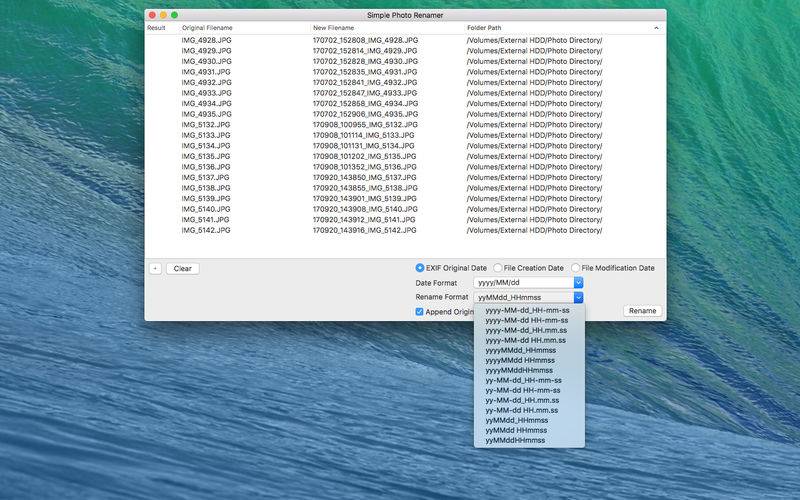Sort by Original Filename column header
Image resolution: width=800 pixels, height=500 pixels.
coord(207,28)
